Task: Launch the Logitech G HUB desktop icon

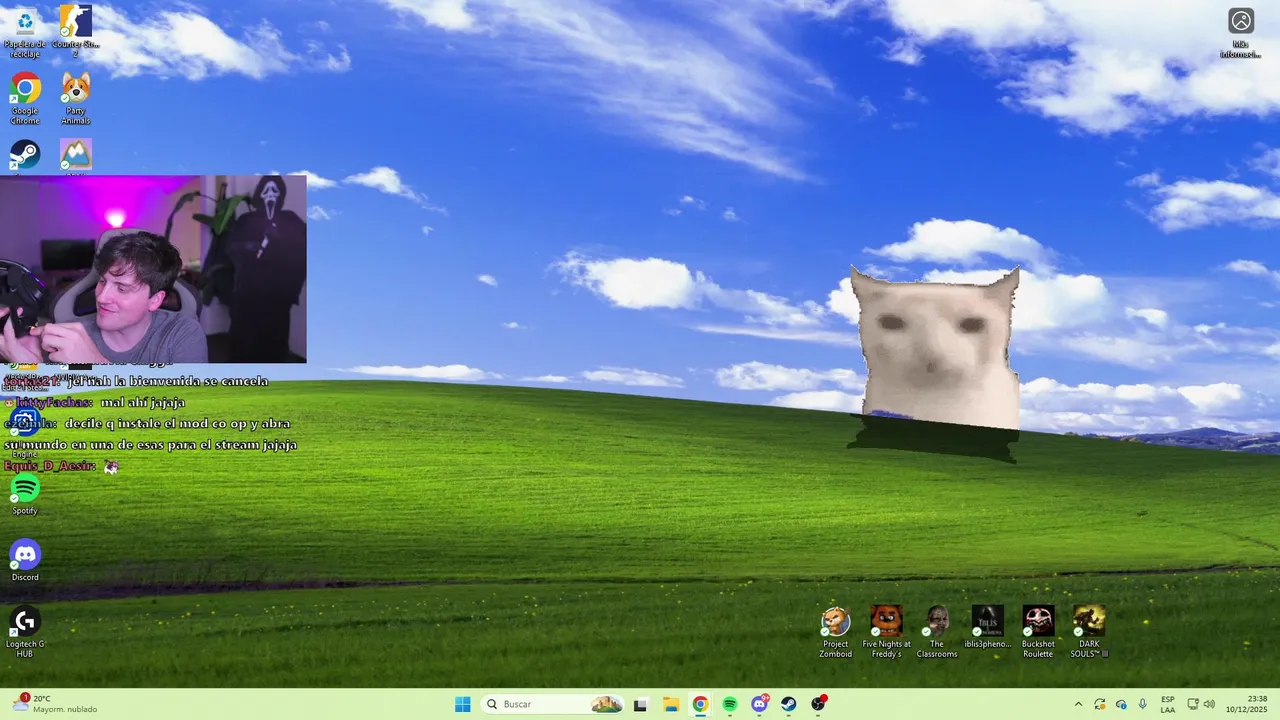Action: coord(24,632)
